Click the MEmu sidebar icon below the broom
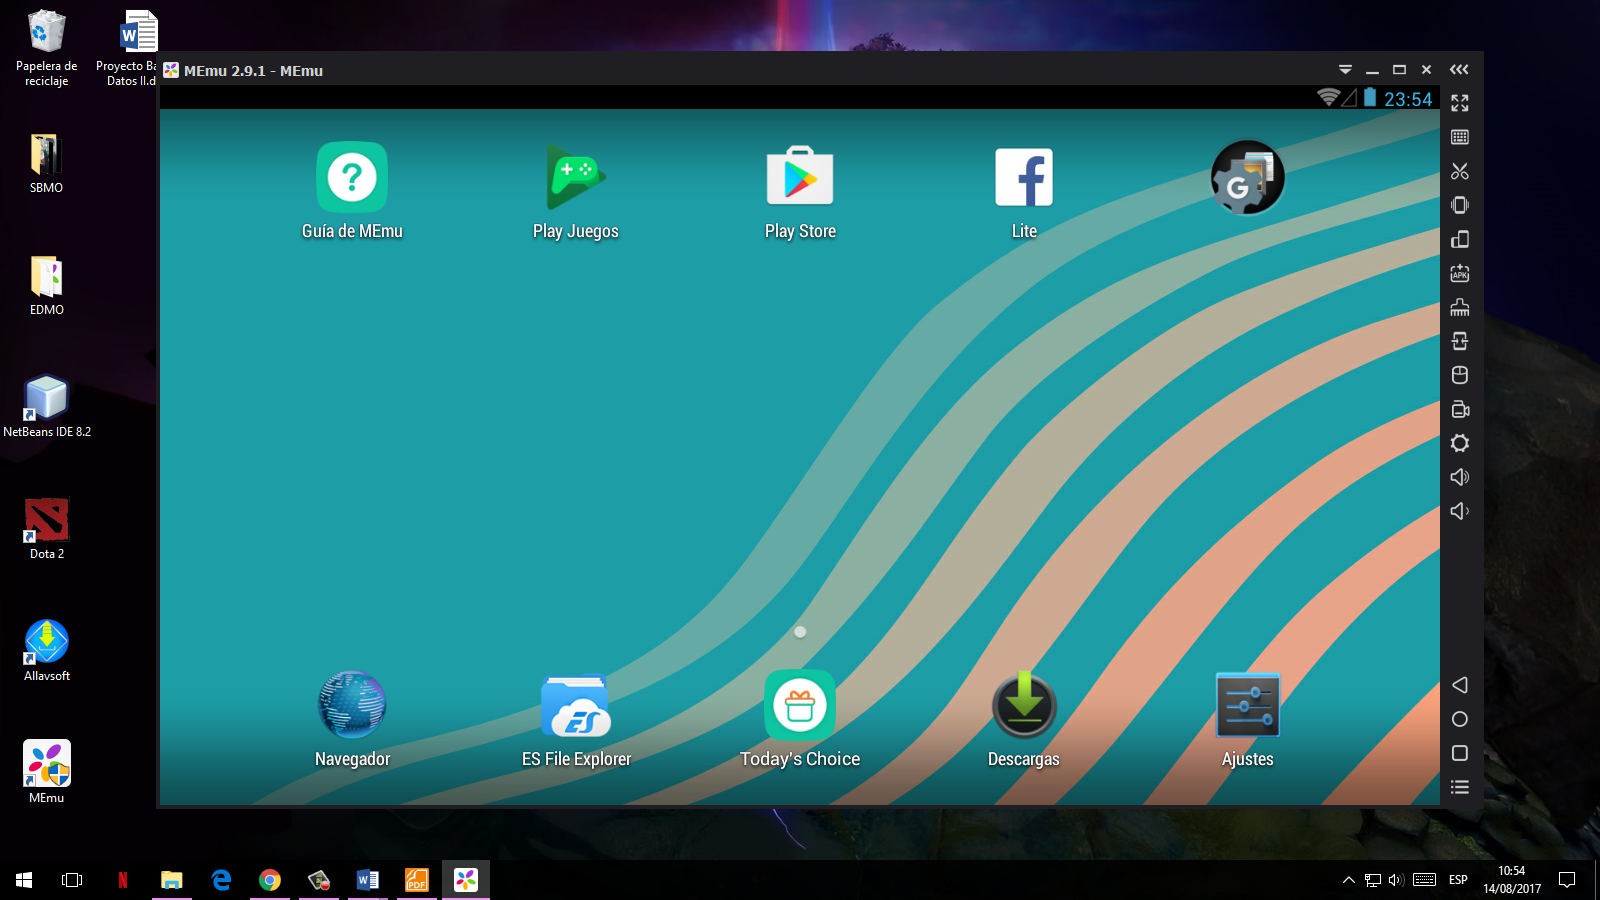 (1460, 341)
